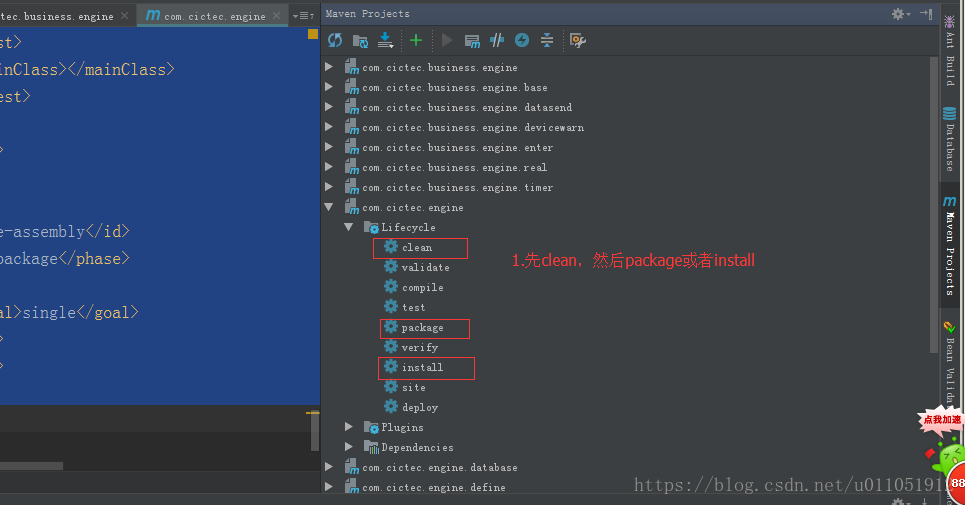Select the package lifecycle phase
This screenshot has height=505, width=965.
click(422, 328)
